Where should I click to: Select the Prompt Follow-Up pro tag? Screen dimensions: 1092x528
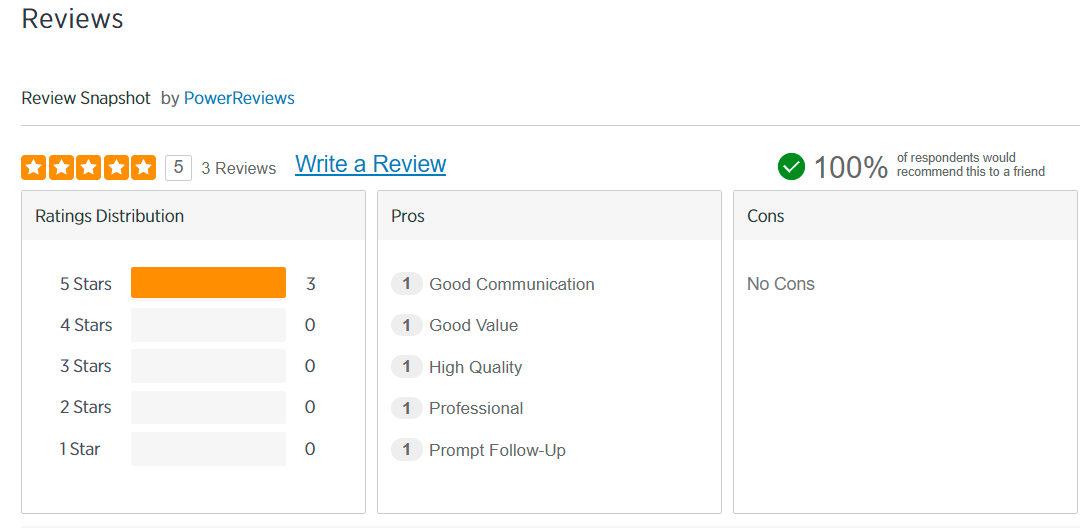[497, 450]
